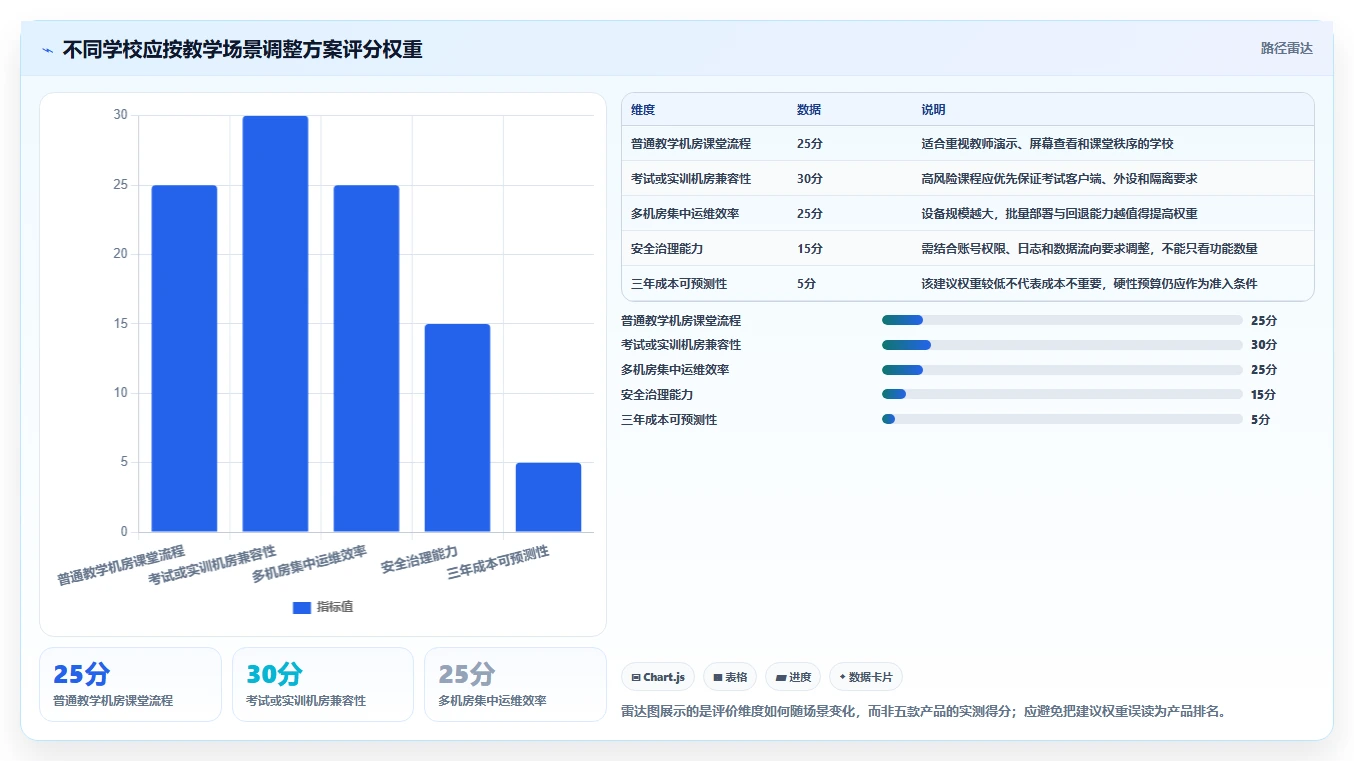This screenshot has width=1354, height=761.
Task: Click x-axis label 考试或实训机房兼容性 under the chart
Action: click(212, 566)
